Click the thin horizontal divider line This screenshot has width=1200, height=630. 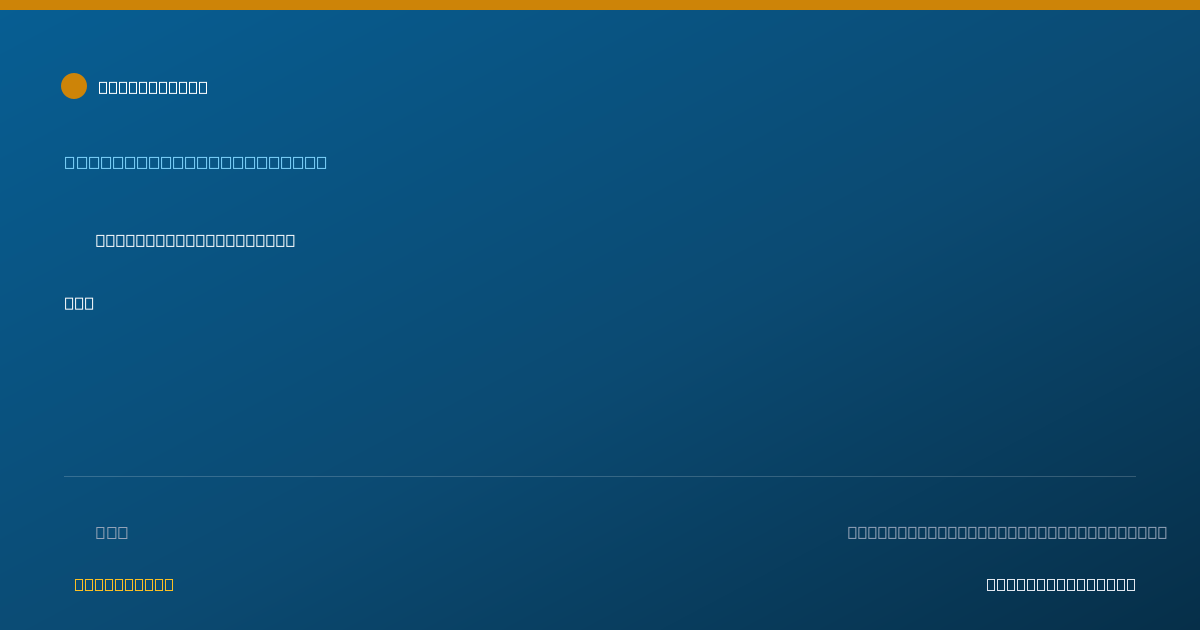click(600, 476)
